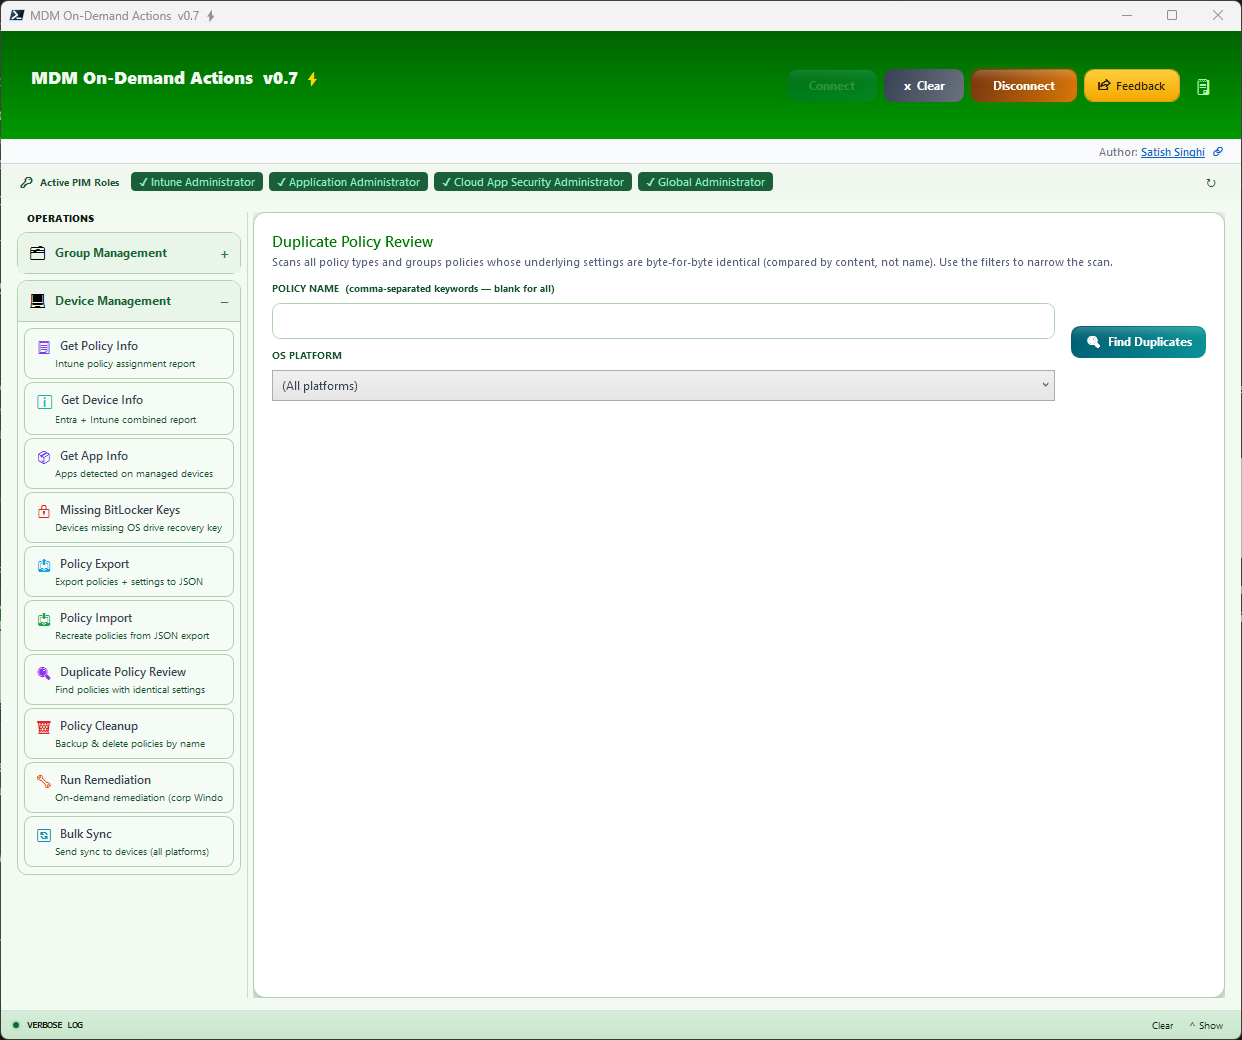The width and height of the screenshot is (1242, 1040).
Task: Select Duplicate Policy Review in sidebar
Action: click(x=129, y=680)
